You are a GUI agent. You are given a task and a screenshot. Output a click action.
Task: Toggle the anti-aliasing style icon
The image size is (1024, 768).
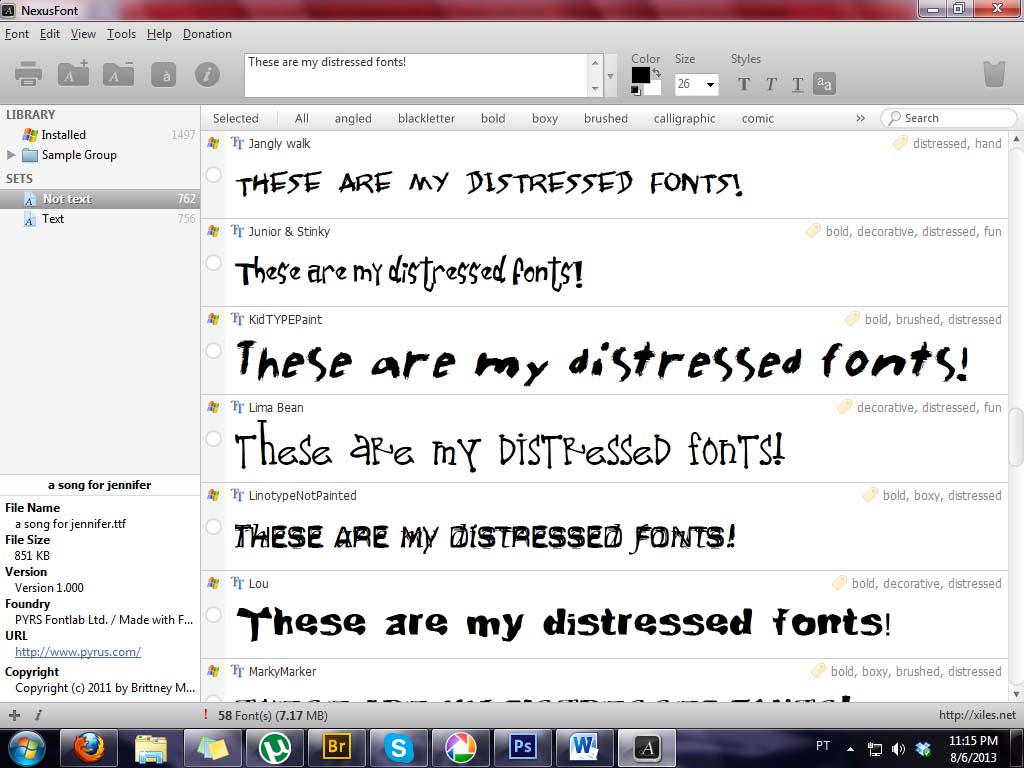pos(824,84)
